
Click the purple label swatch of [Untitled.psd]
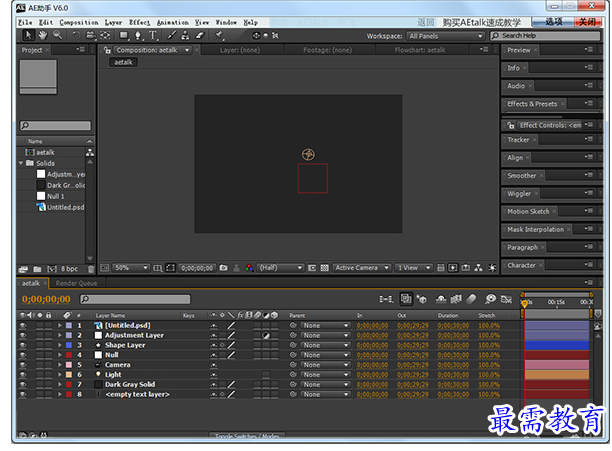(x=69, y=325)
